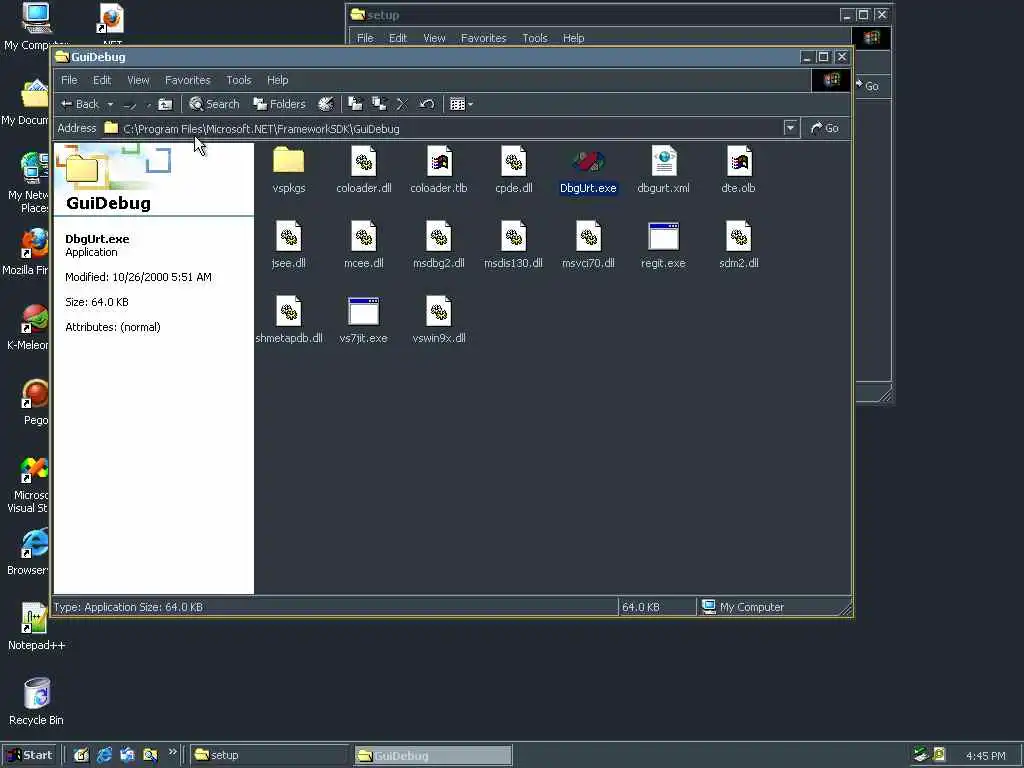Open the View menu in GuiDebug
The height and width of the screenshot is (768, 1024).
[138, 80]
